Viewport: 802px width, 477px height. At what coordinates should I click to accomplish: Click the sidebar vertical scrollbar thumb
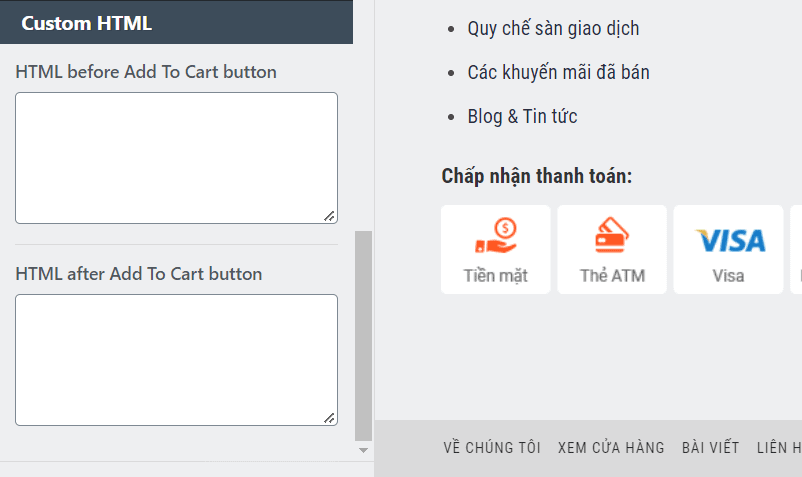[364, 335]
